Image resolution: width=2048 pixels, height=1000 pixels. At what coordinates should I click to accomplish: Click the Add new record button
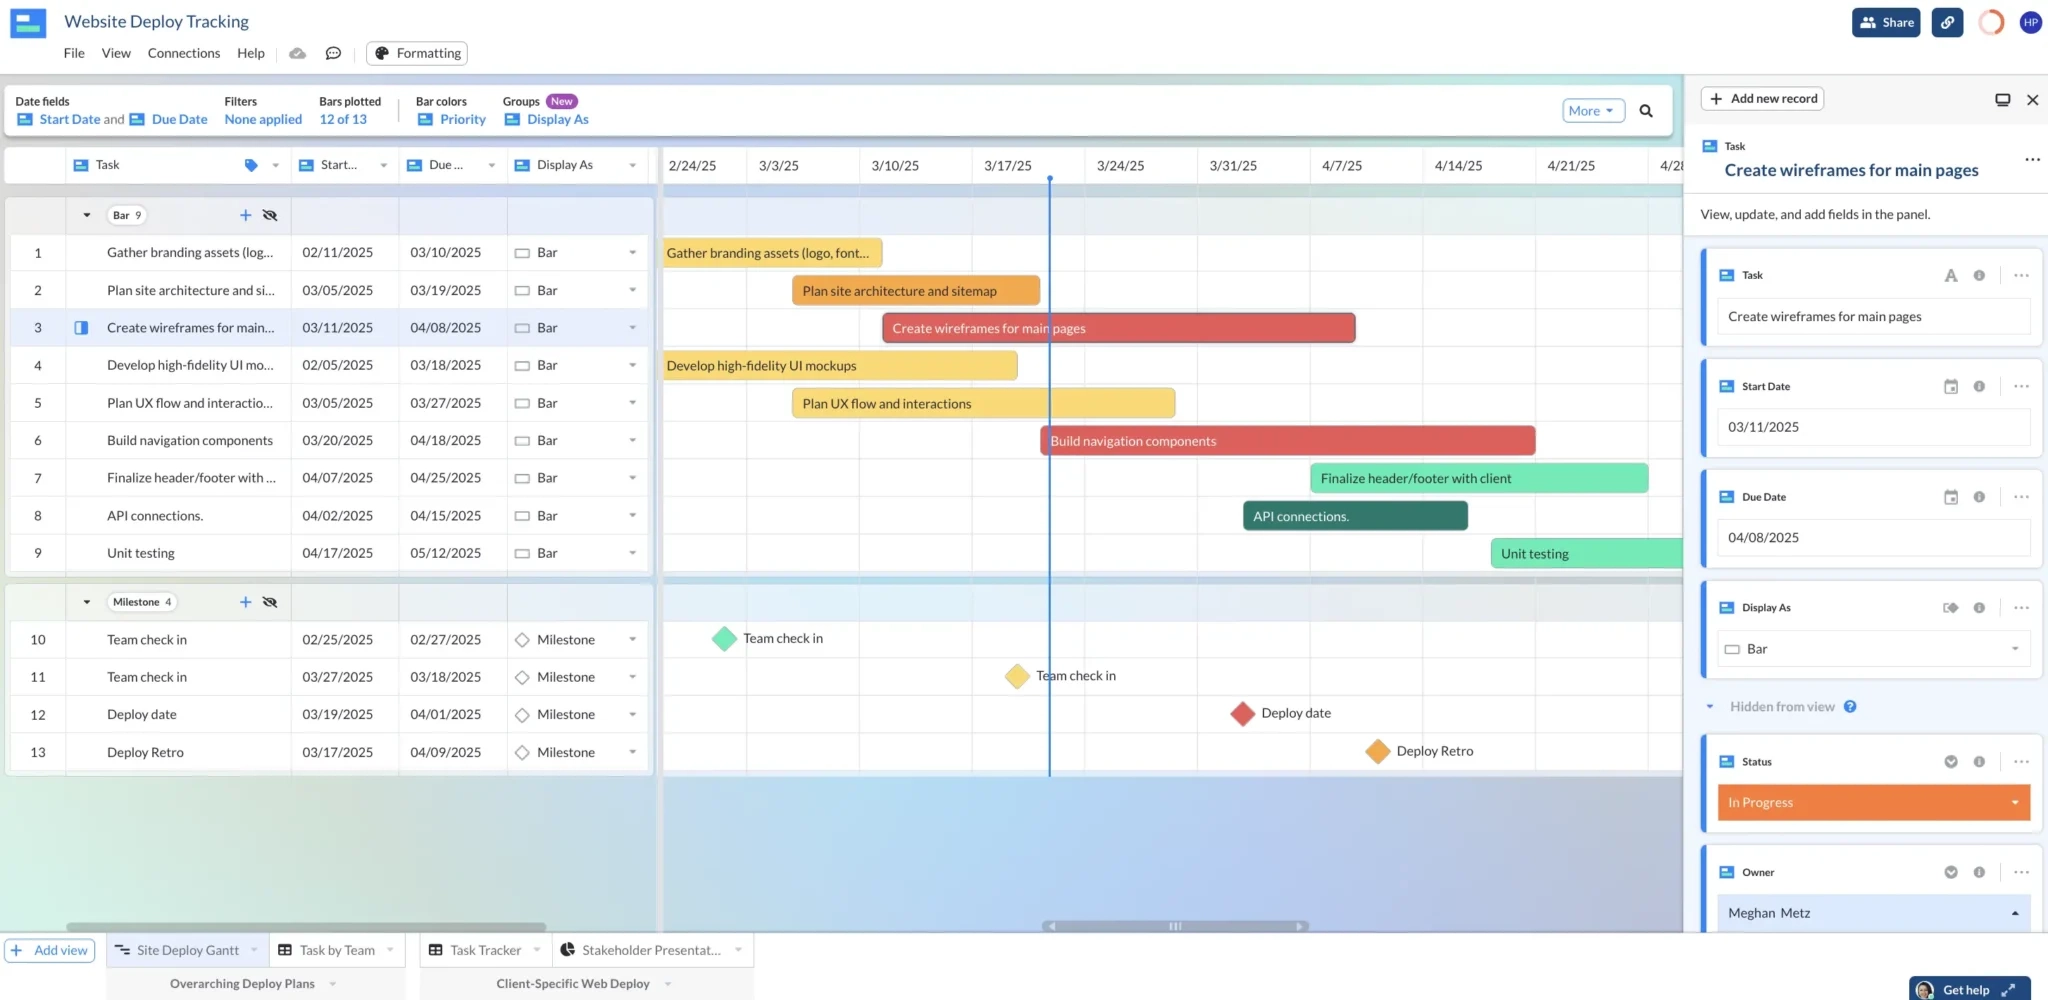click(x=1763, y=99)
